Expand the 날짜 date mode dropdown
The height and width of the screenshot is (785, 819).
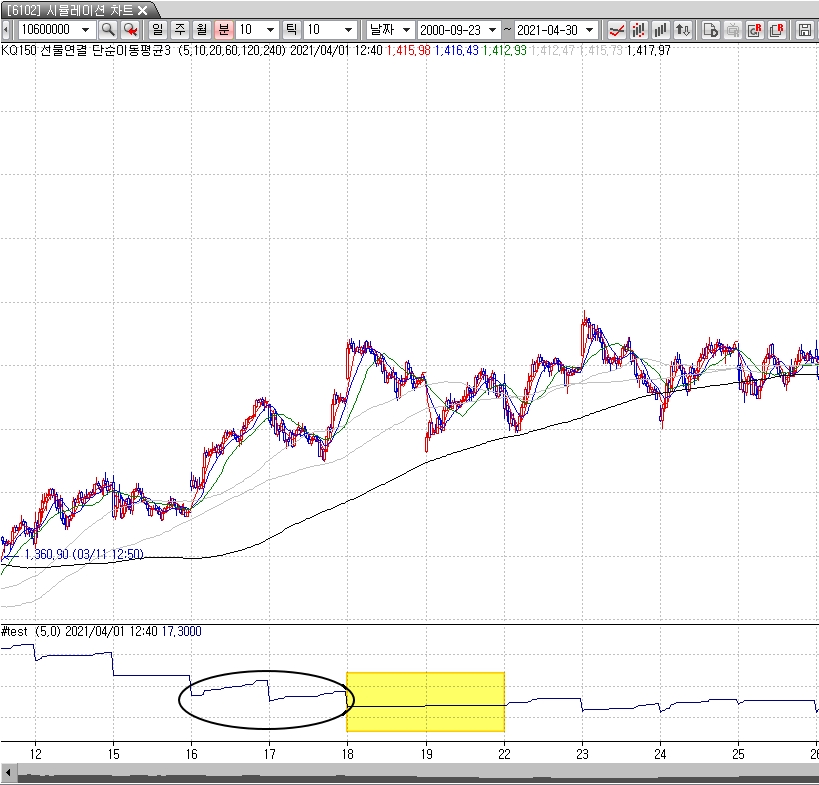tap(407, 30)
